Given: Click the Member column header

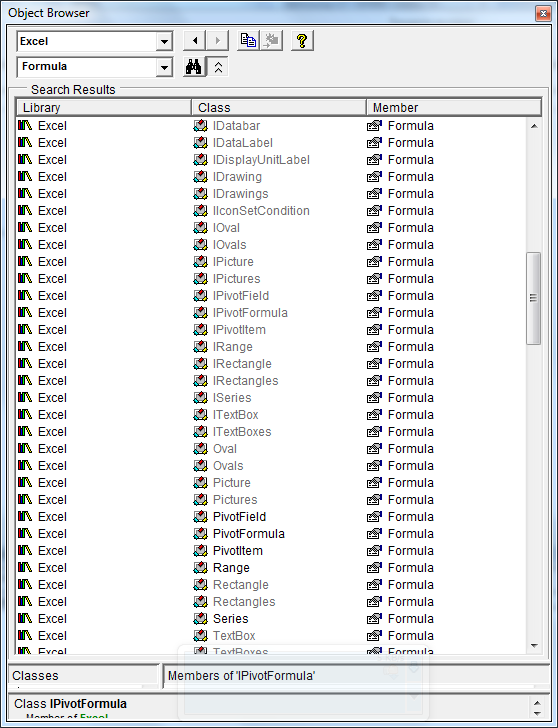Looking at the screenshot, I should click(454, 107).
